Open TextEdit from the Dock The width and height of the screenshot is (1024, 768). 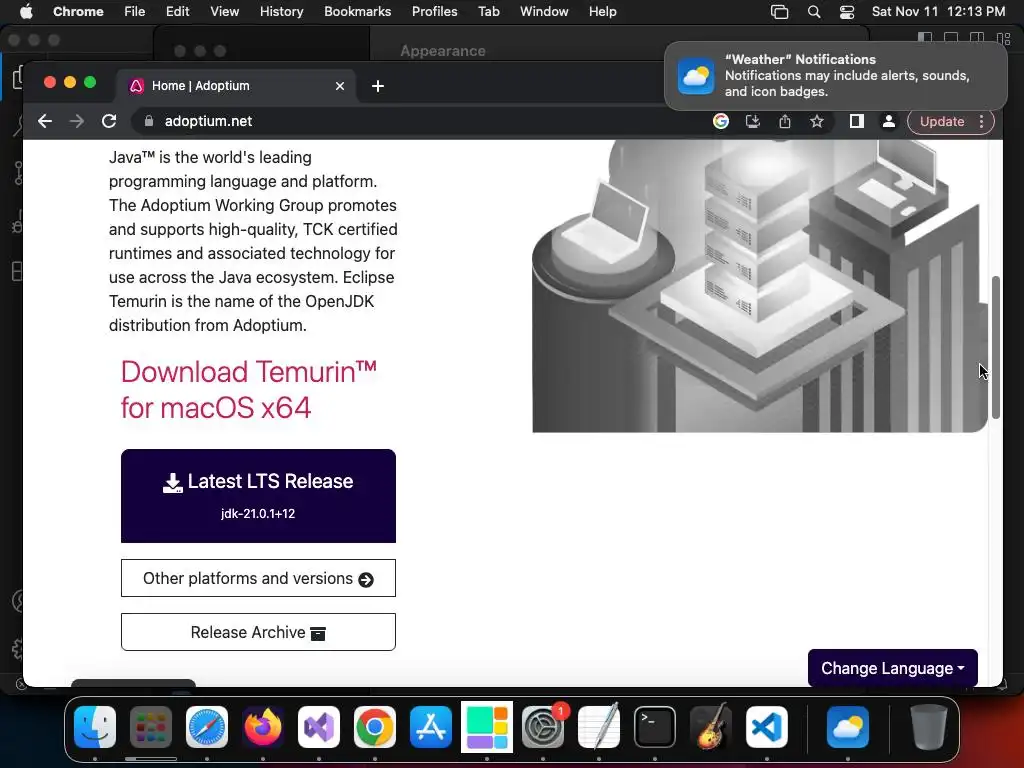click(599, 727)
